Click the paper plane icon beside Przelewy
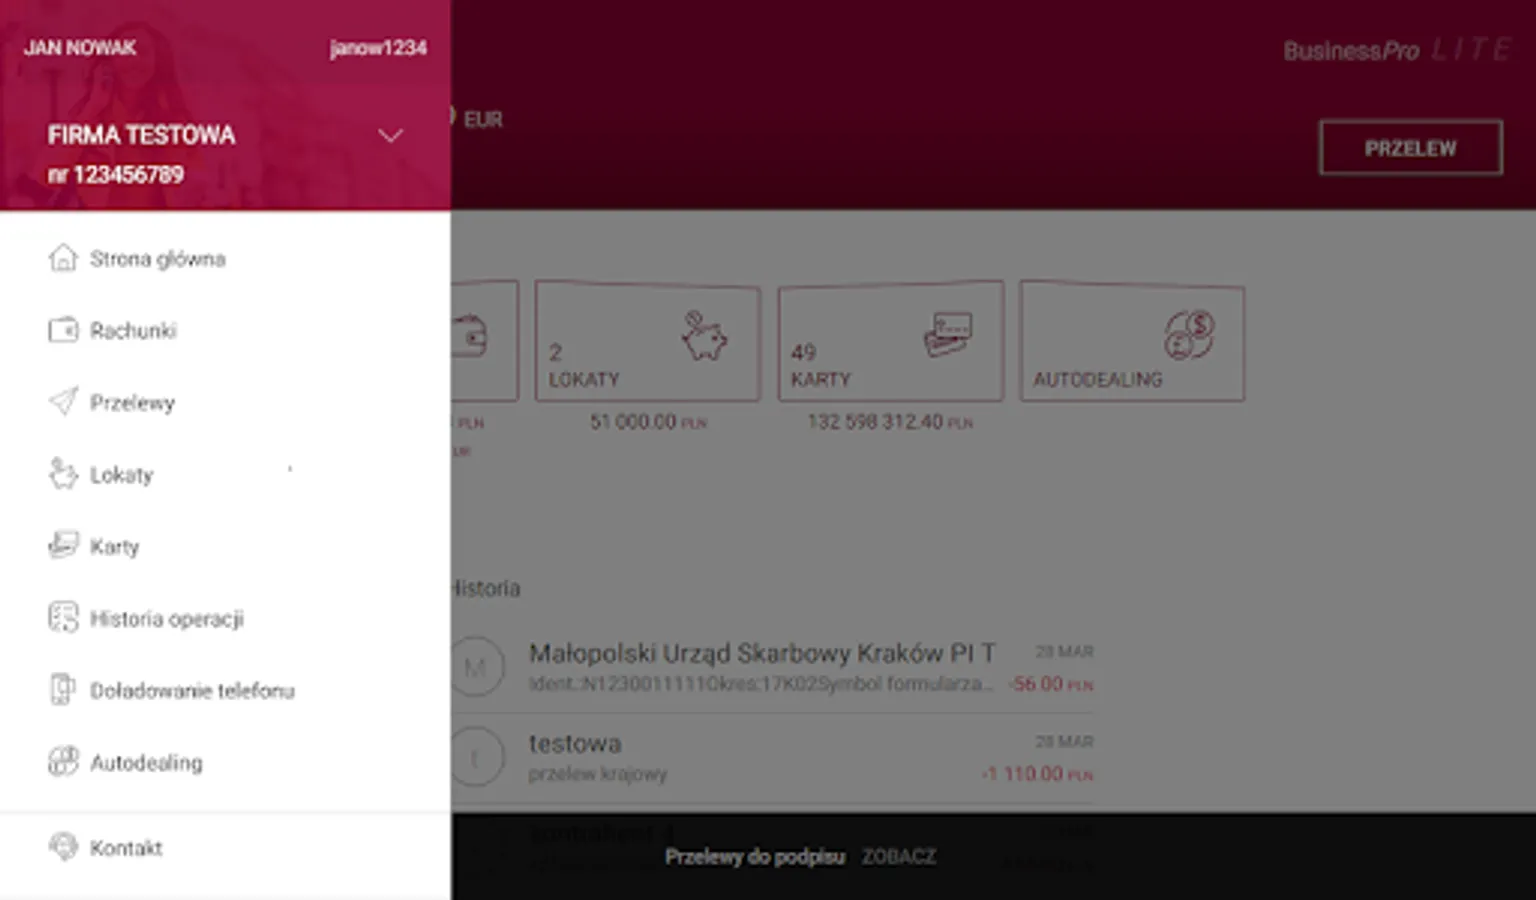1536x900 pixels. coord(63,402)
